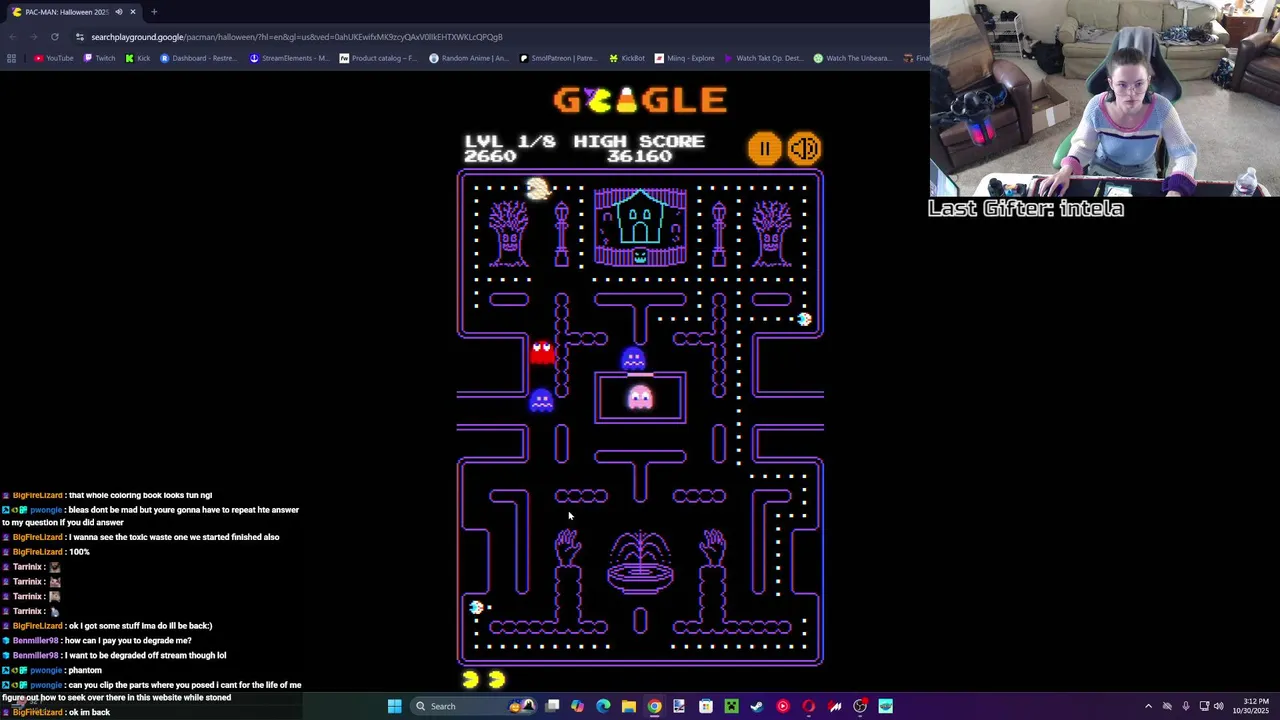View site information icon in address bar

click(x=80, y=37)
